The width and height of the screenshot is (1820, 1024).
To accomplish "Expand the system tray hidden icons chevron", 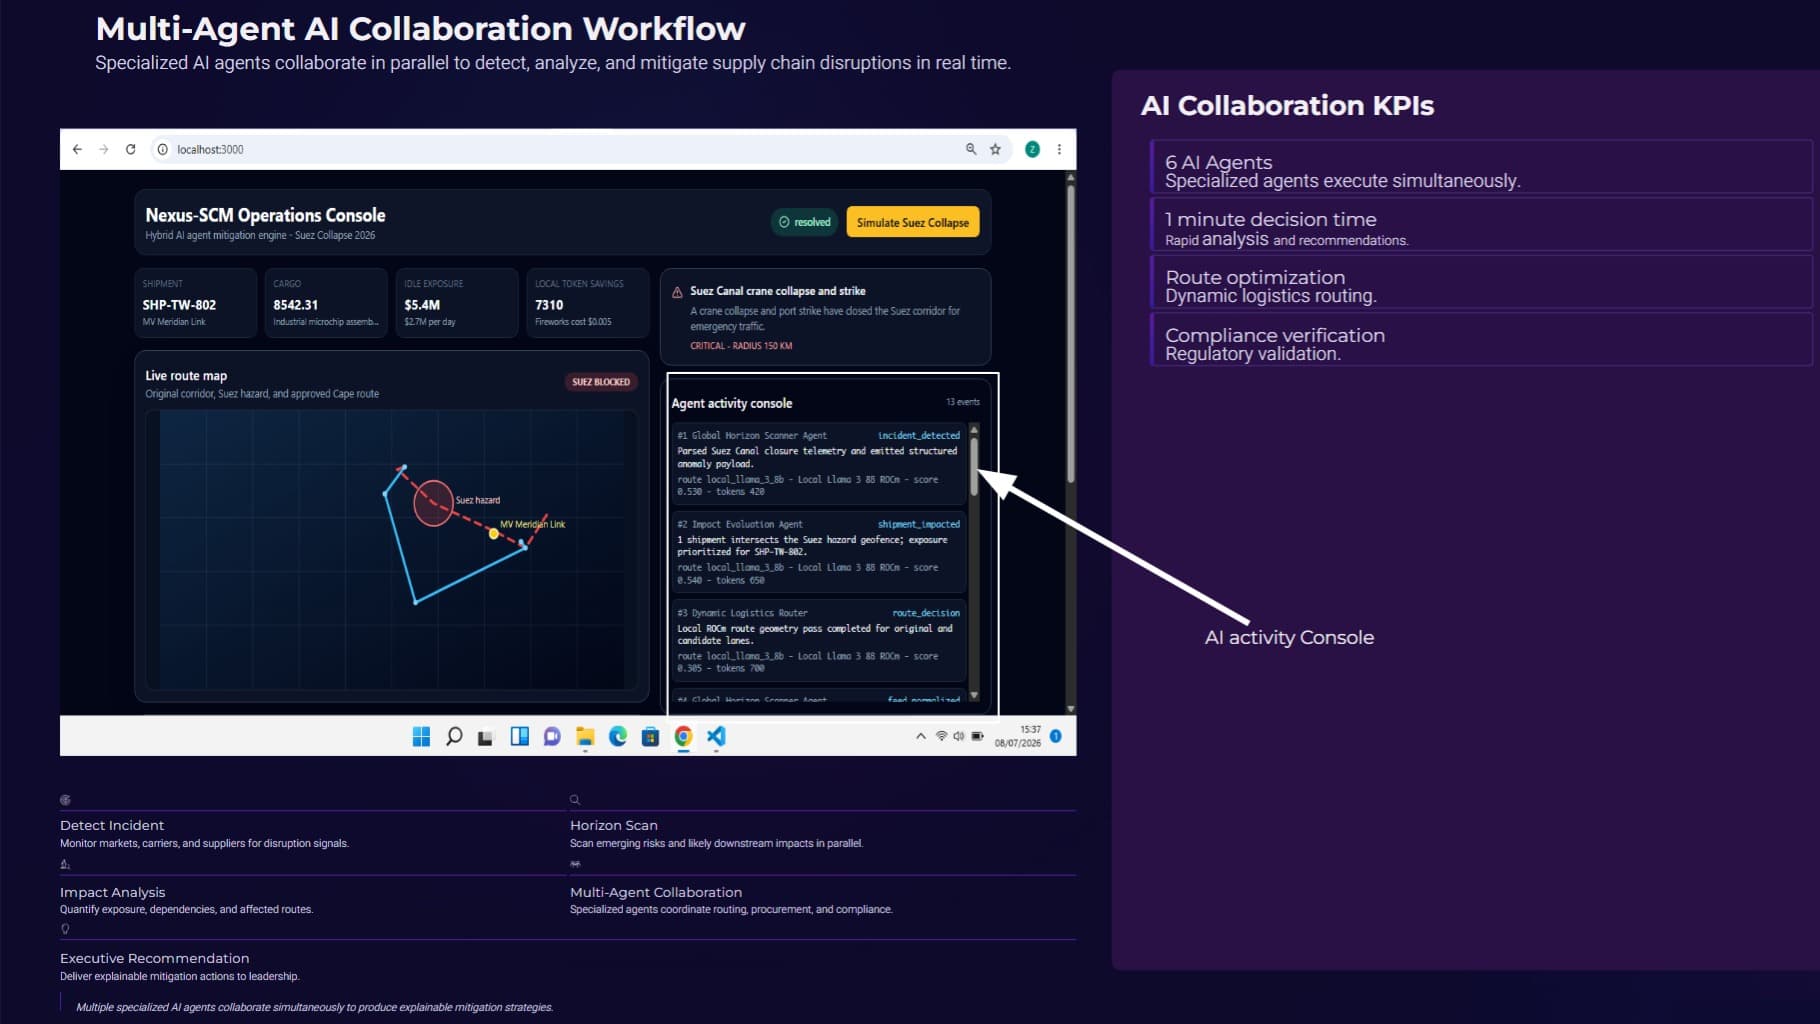I will [920, 736].
